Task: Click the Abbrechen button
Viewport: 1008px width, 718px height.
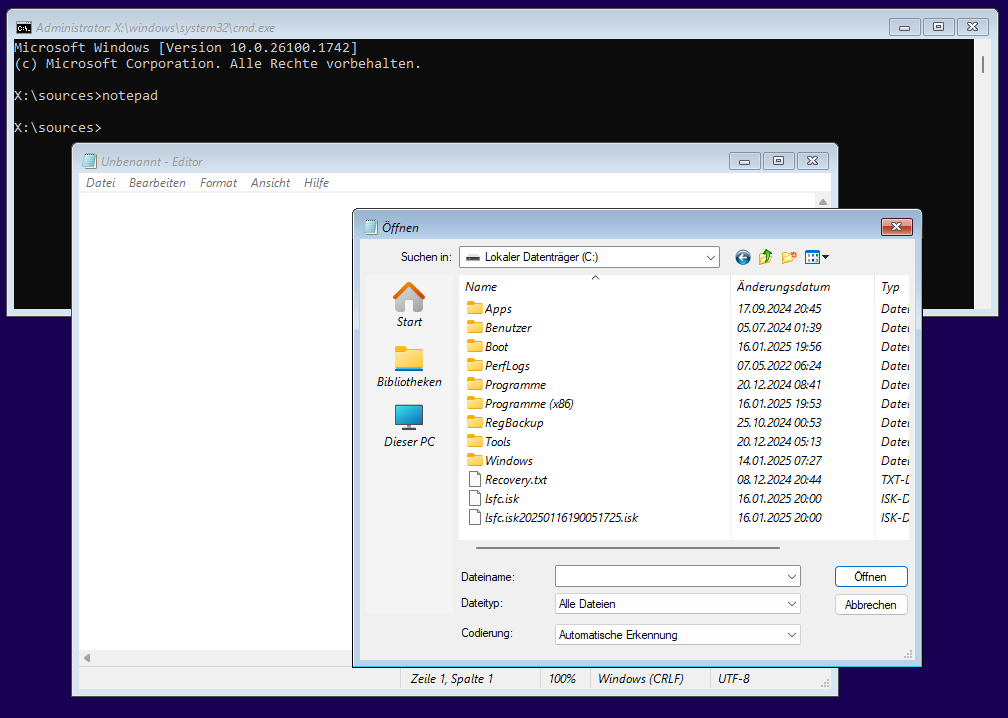Action: (x=871, y=605)
